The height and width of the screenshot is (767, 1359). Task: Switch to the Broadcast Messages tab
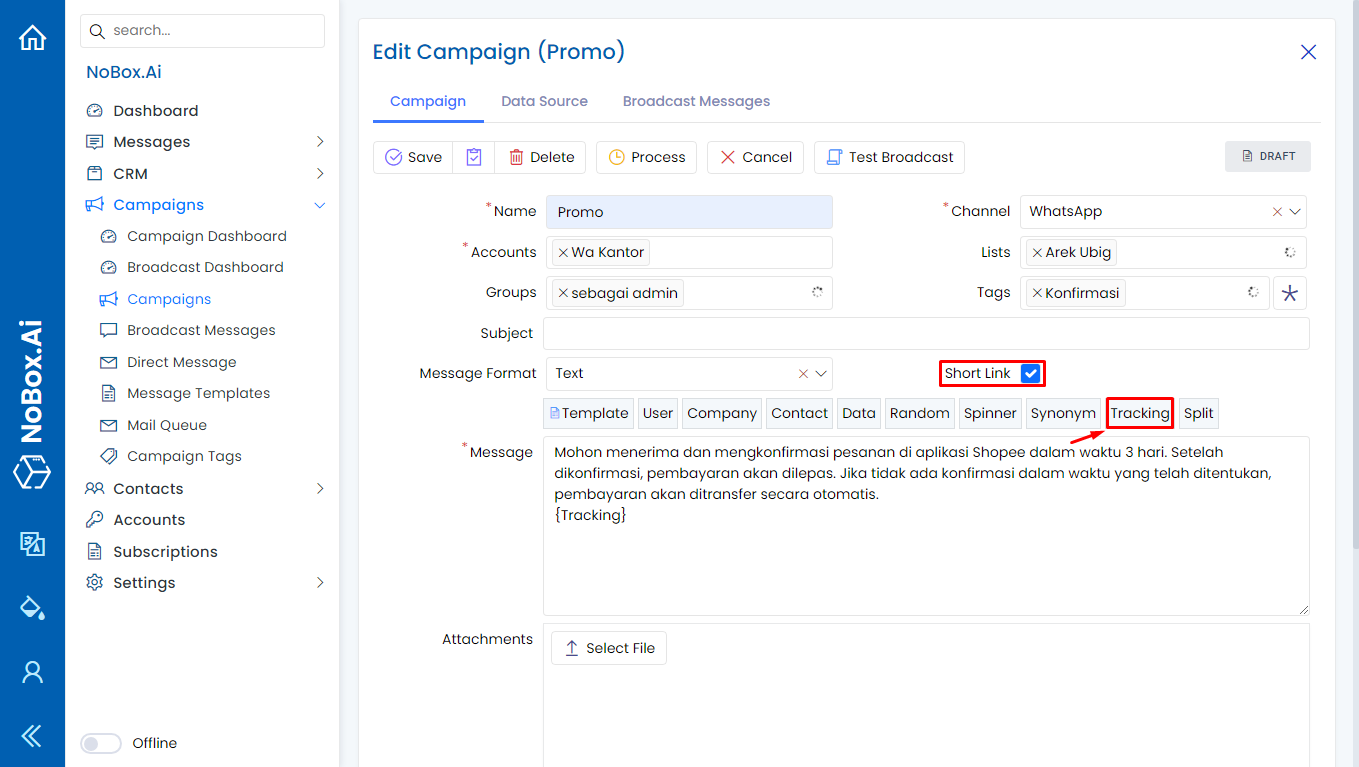696,101
